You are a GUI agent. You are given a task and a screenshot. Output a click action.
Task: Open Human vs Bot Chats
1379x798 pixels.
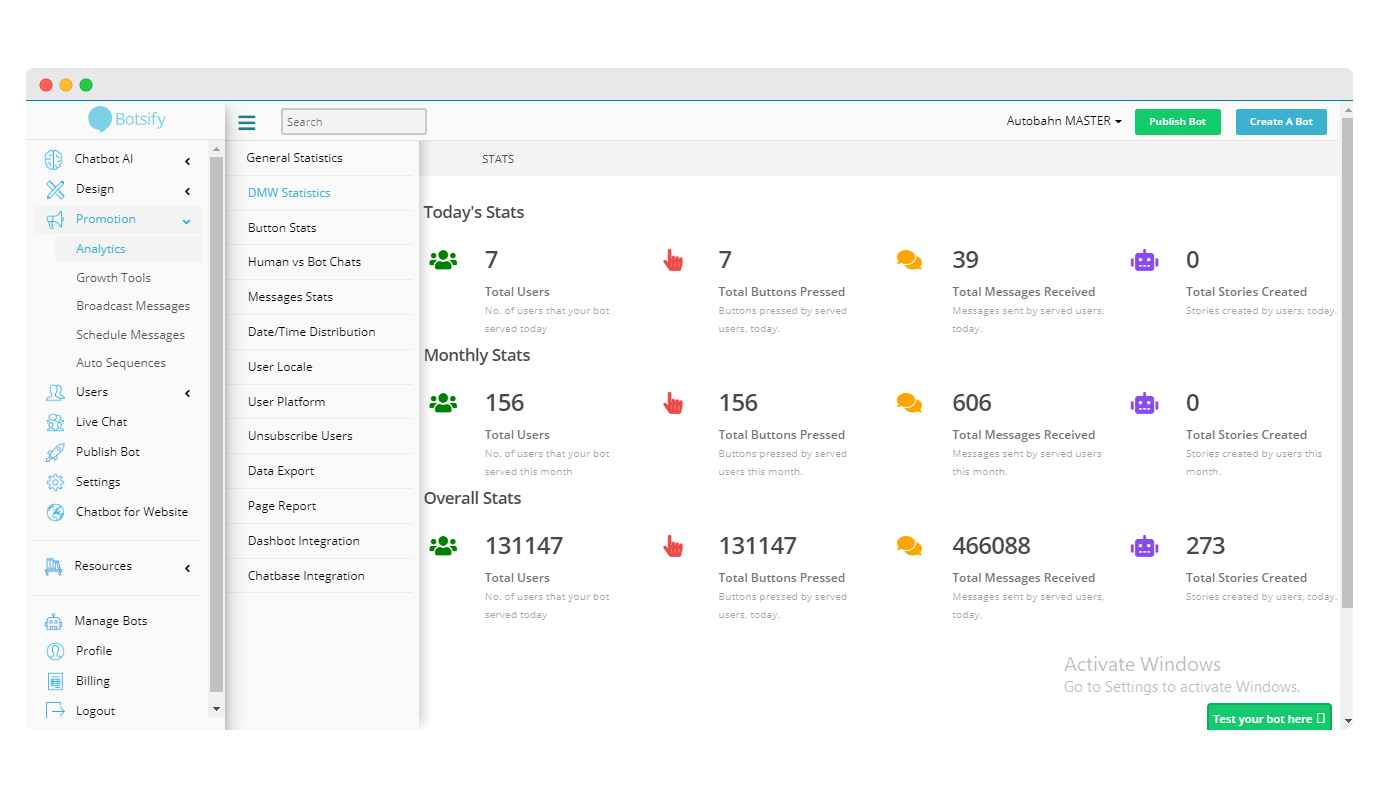(x=304, y=262)
